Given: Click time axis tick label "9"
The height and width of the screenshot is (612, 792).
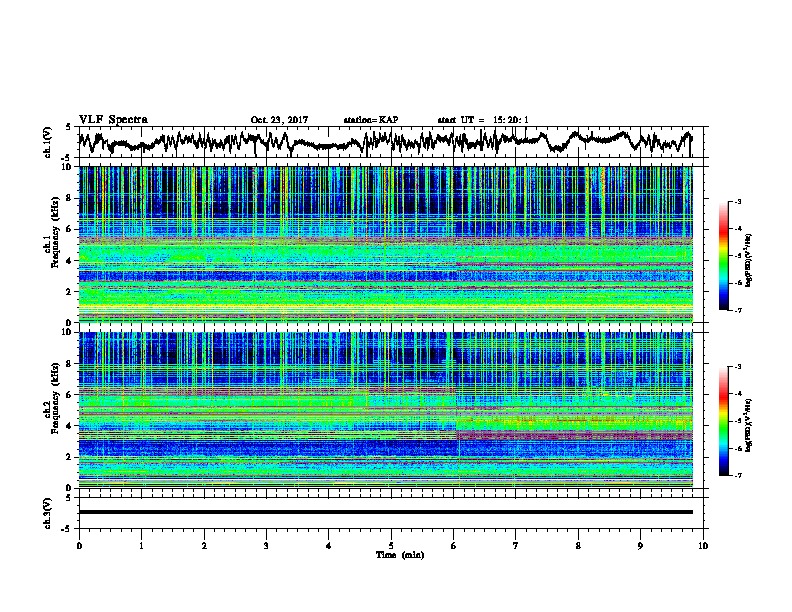Looking at the screenshot, I should [x=640, y=546].
